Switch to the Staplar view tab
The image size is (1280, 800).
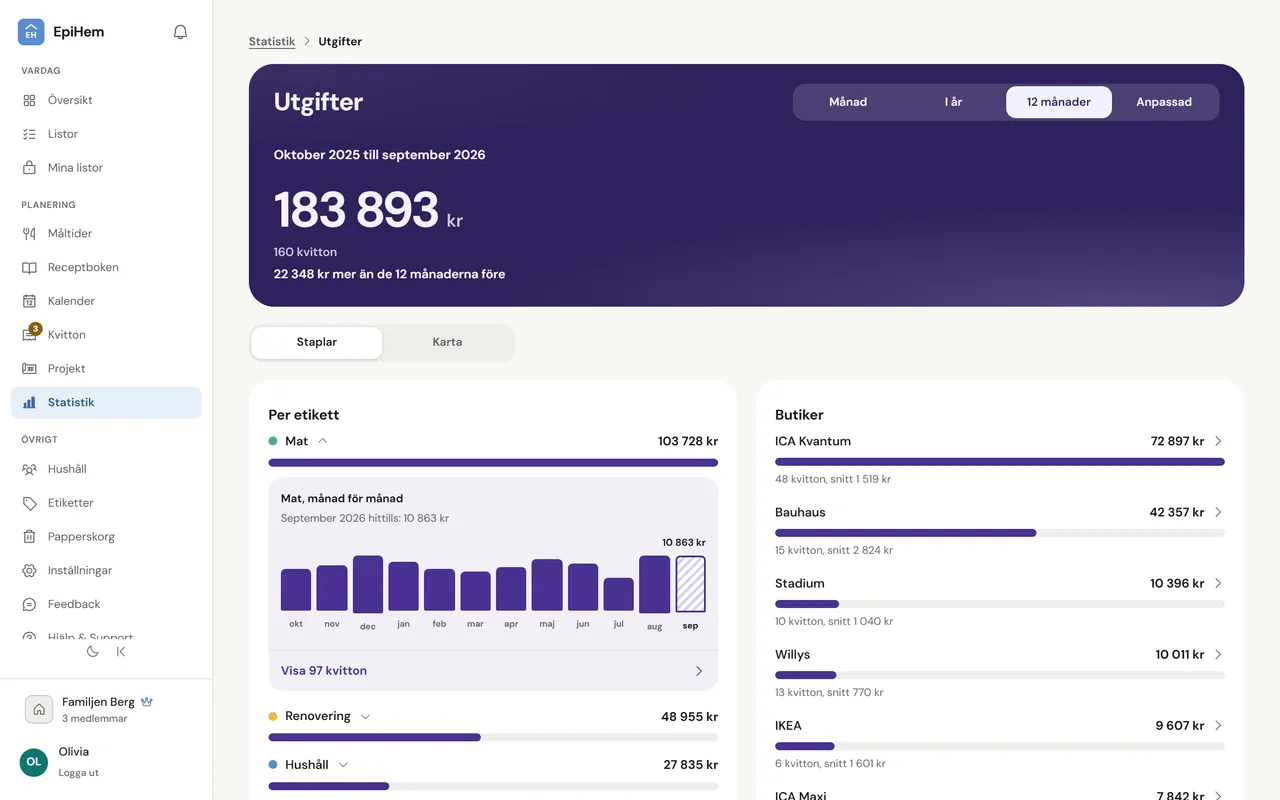click(x=317, y=342)
